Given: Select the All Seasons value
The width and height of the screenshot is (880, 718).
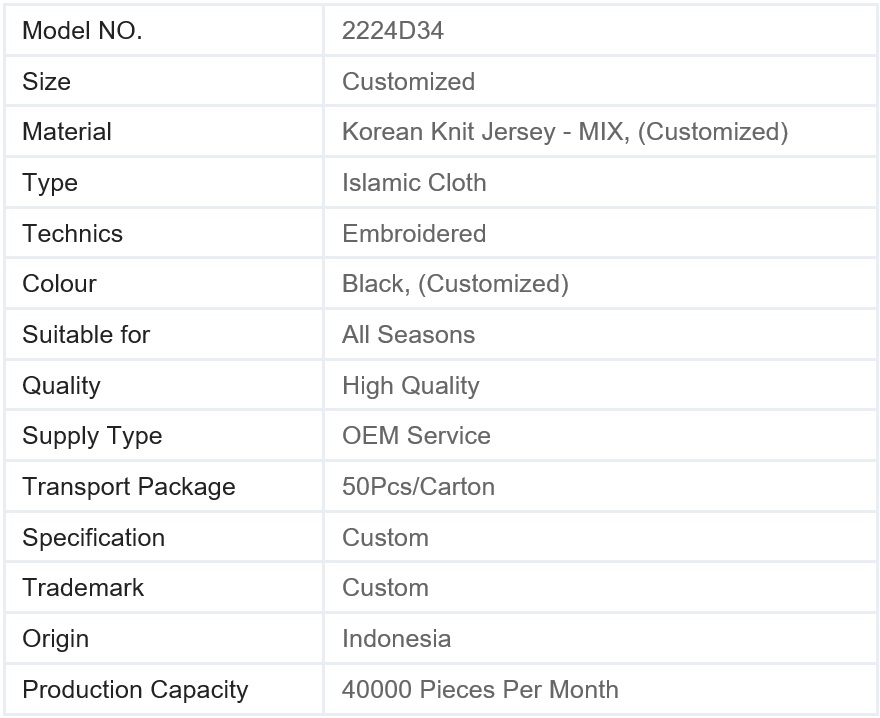Looking at the screenshot, I should point(409,335).
